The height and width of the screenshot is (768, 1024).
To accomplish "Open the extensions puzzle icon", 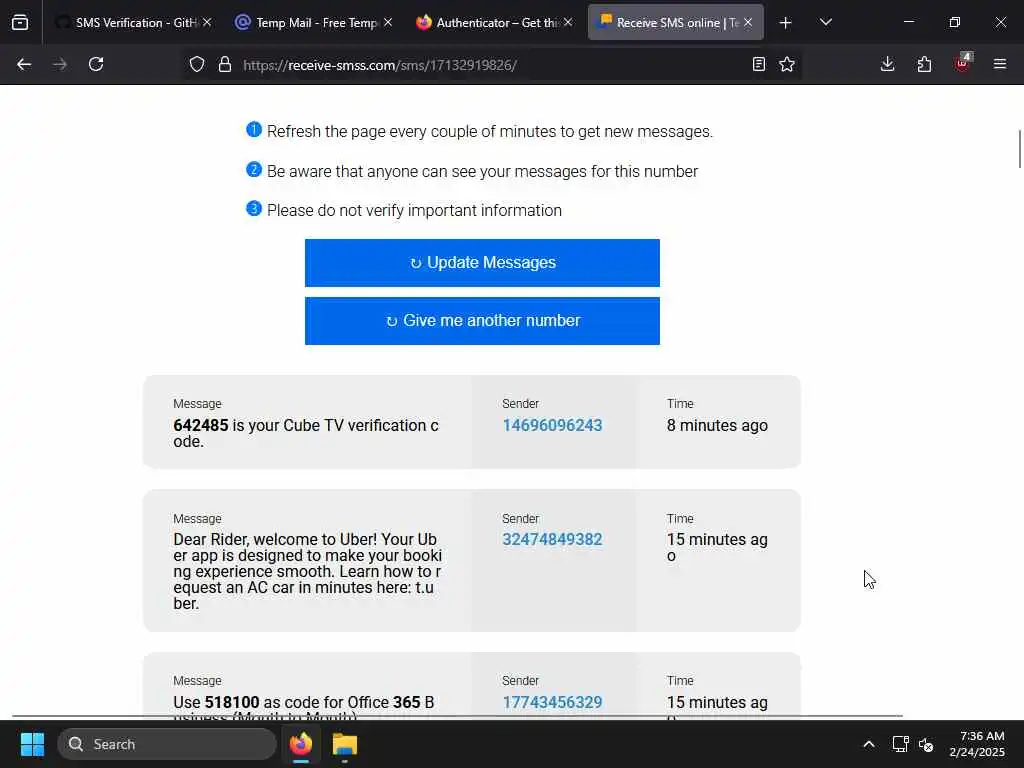I will [x=924, y=65].
